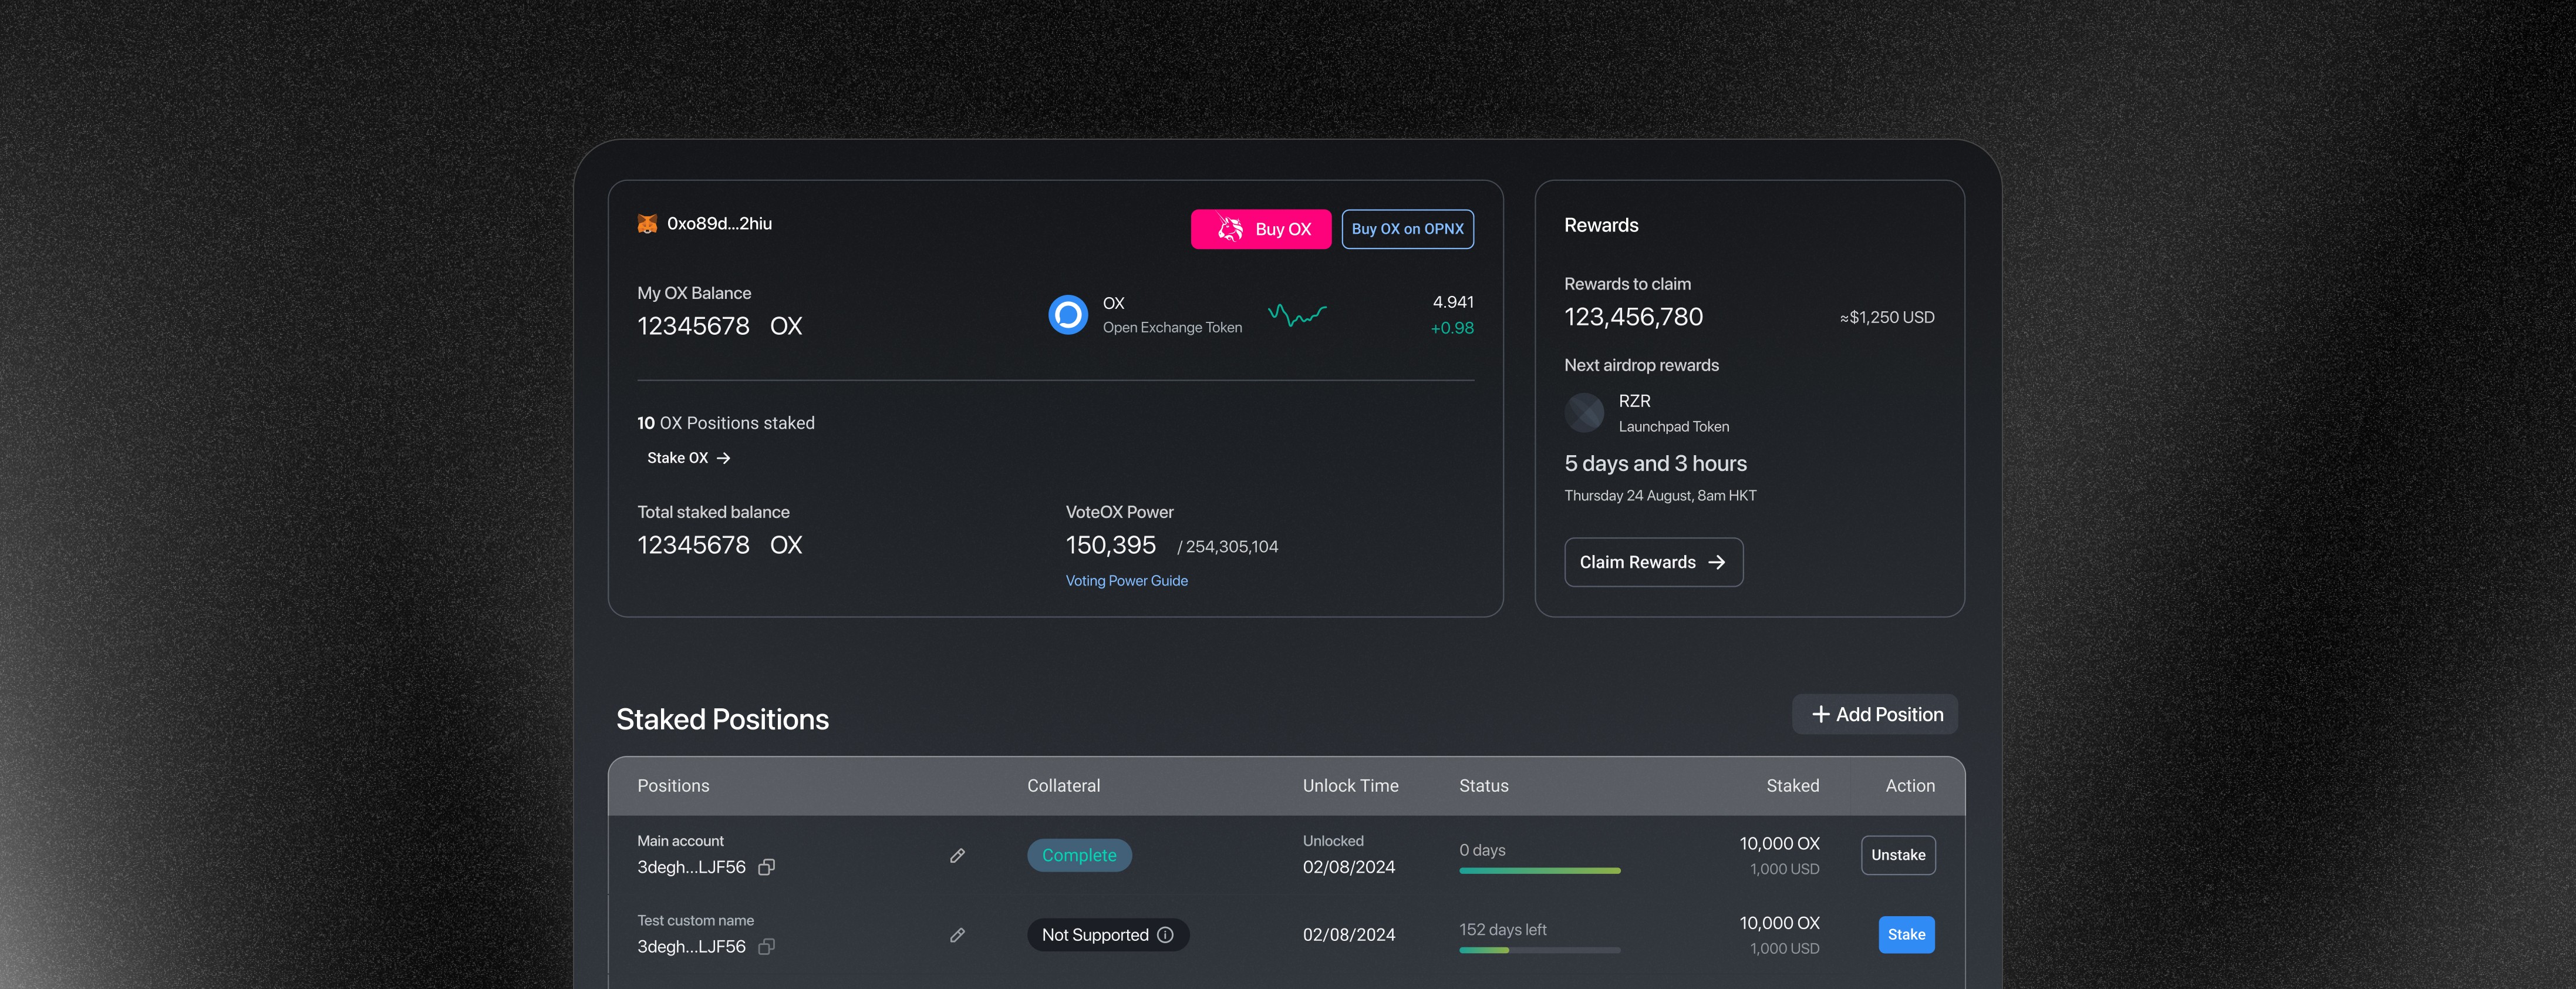This screenshot has width=2576, height=989.
Task: Click the Unlock Time column header
Action: [x=1350, y=786]
